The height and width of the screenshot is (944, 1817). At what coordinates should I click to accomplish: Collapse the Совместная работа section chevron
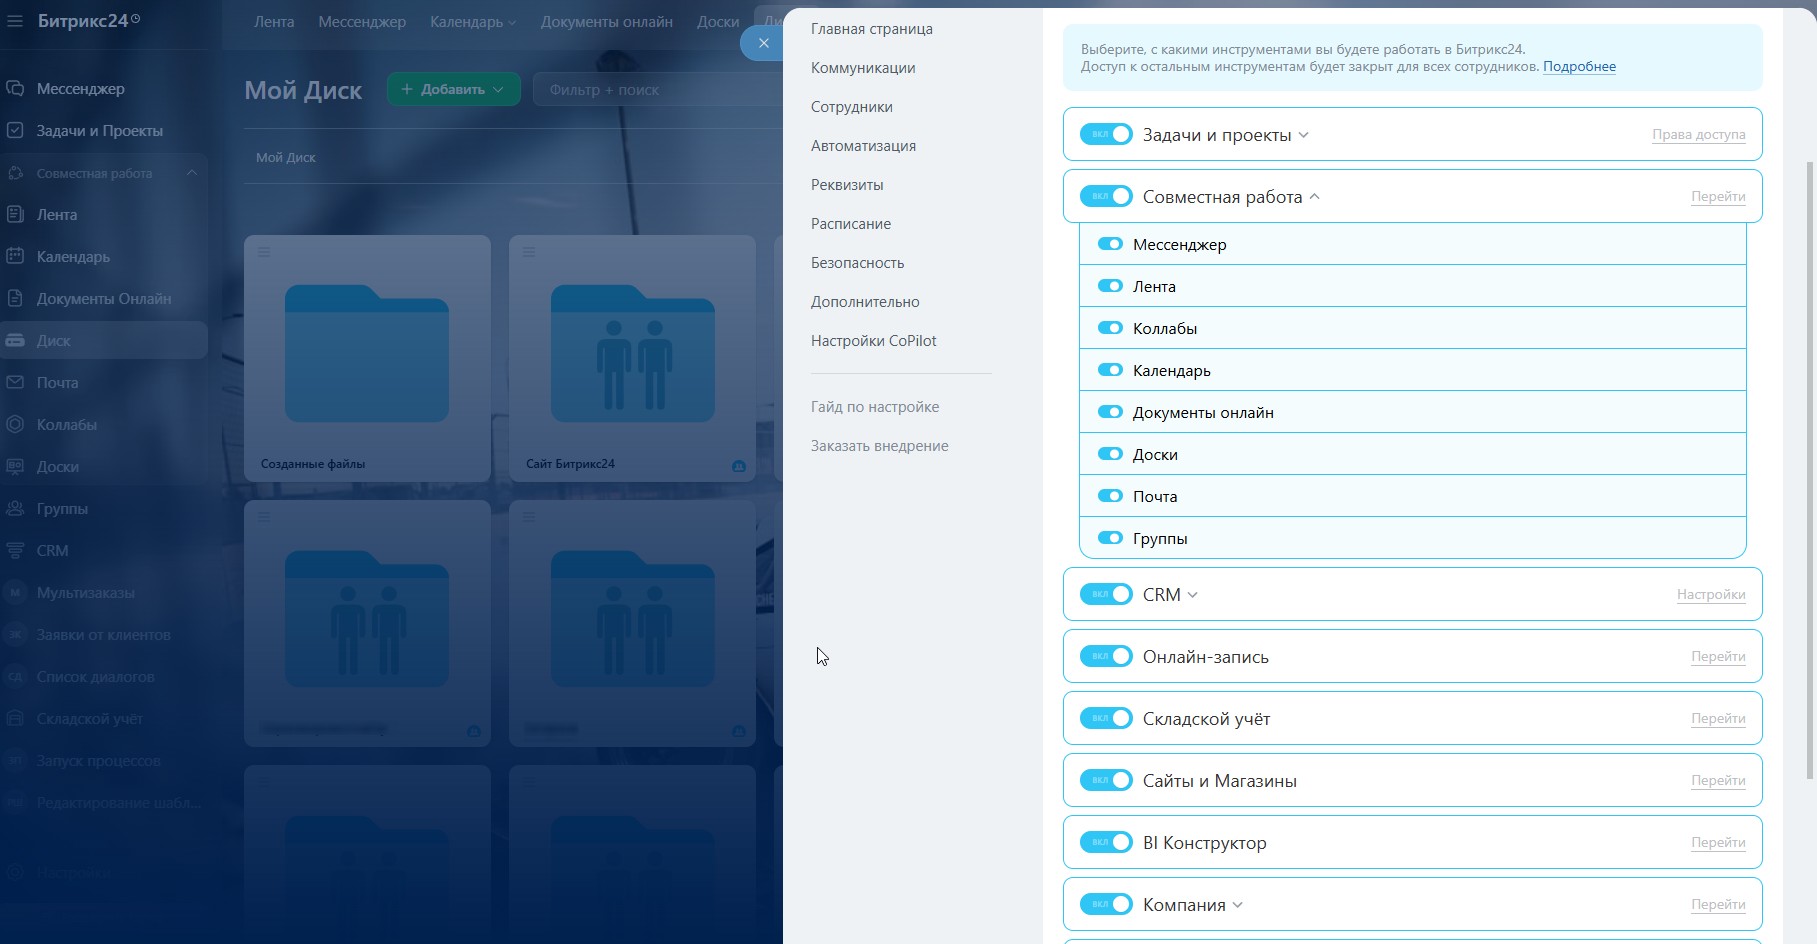1314,197
